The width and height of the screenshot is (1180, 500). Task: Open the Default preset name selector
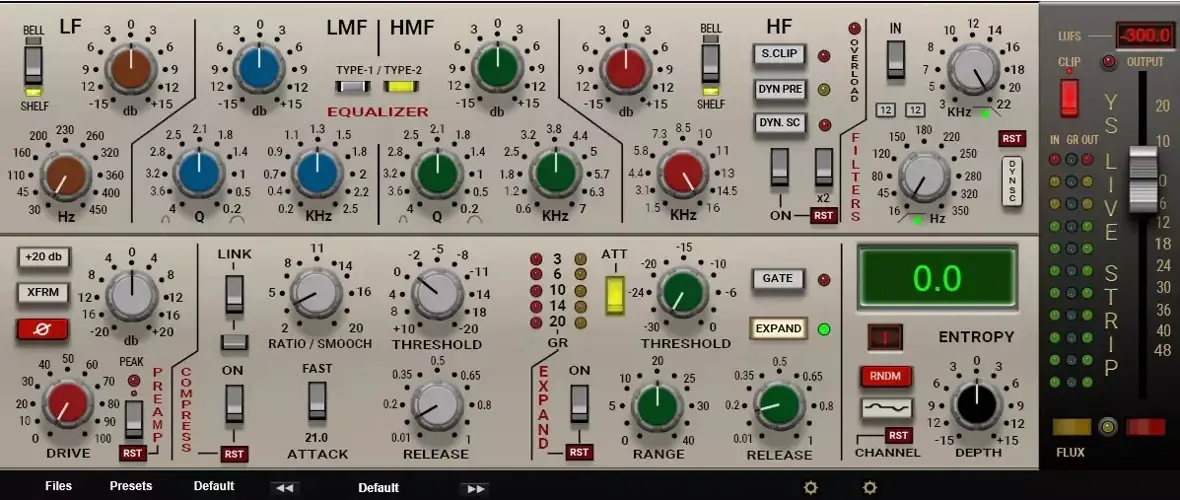click(378, 488)
